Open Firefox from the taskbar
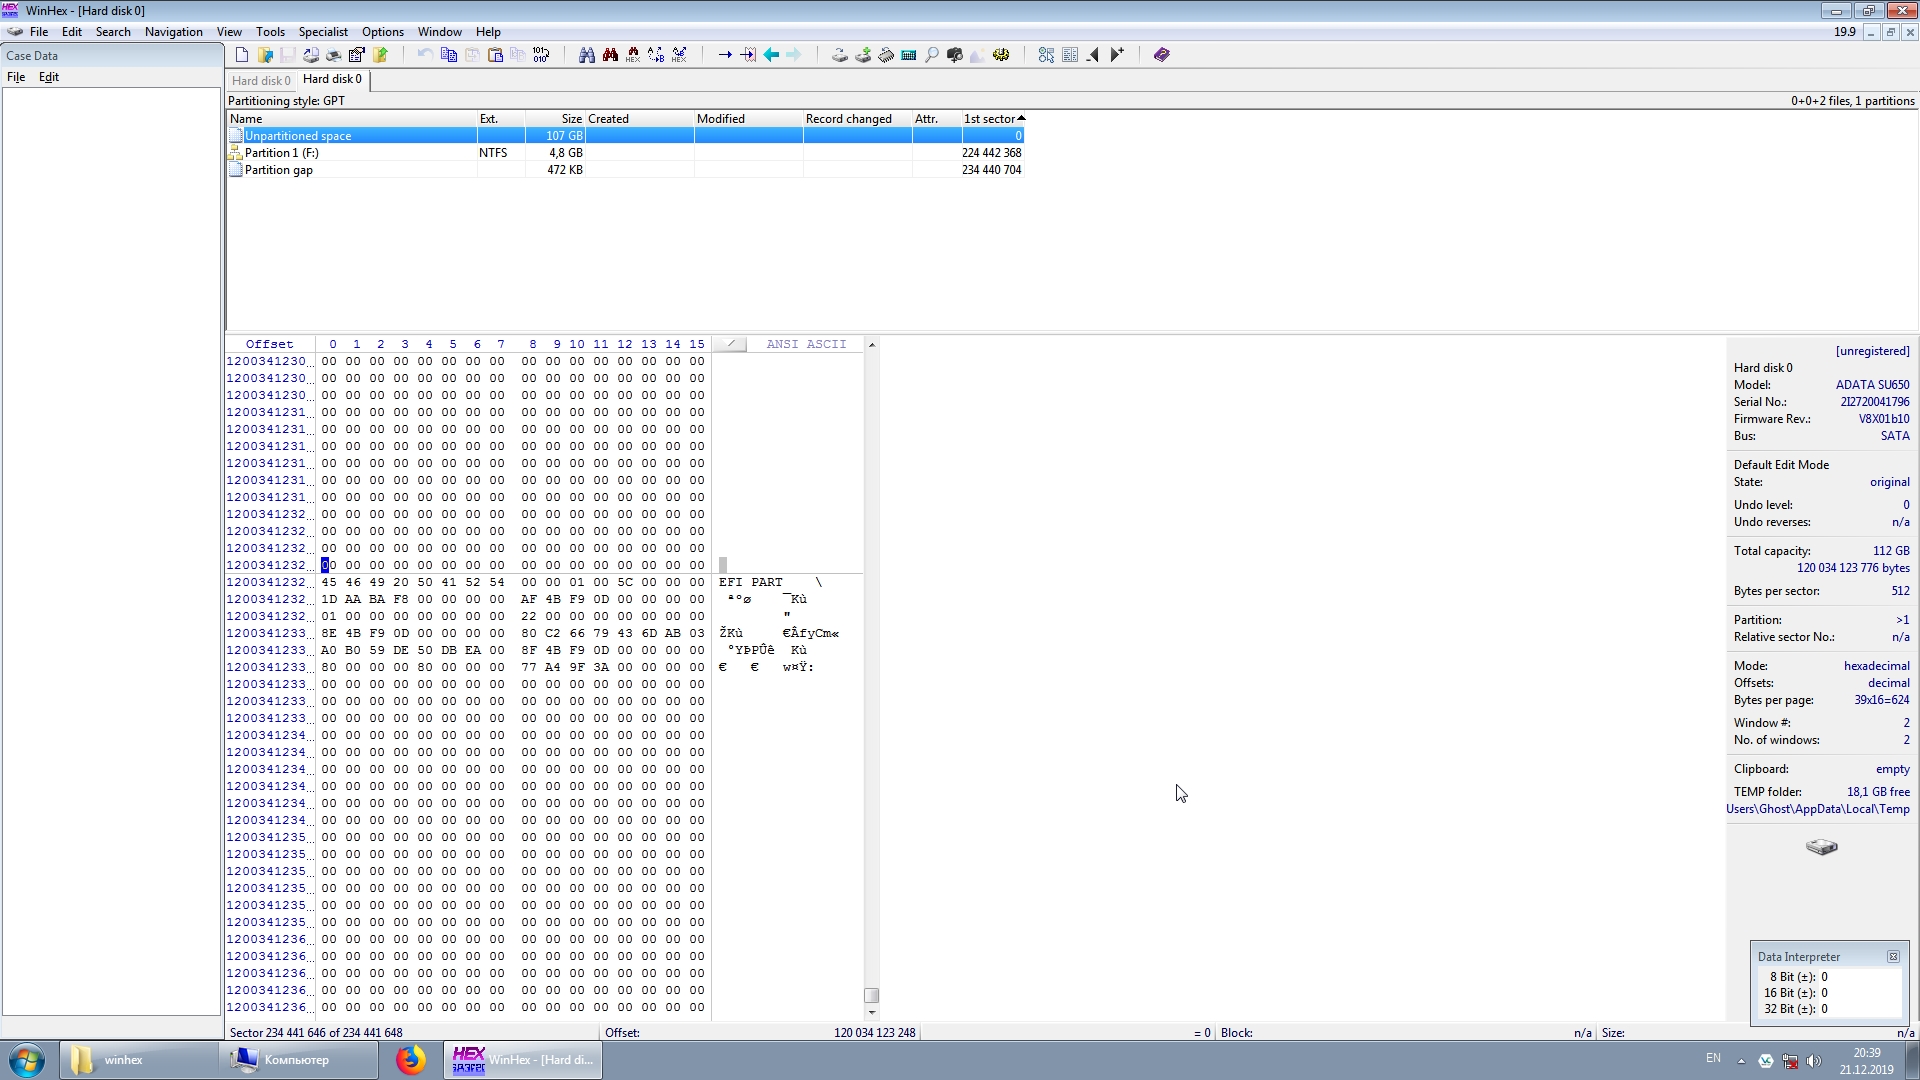The height and width of the screenshot is (1080, 1920). click(x=410, y=1060)
